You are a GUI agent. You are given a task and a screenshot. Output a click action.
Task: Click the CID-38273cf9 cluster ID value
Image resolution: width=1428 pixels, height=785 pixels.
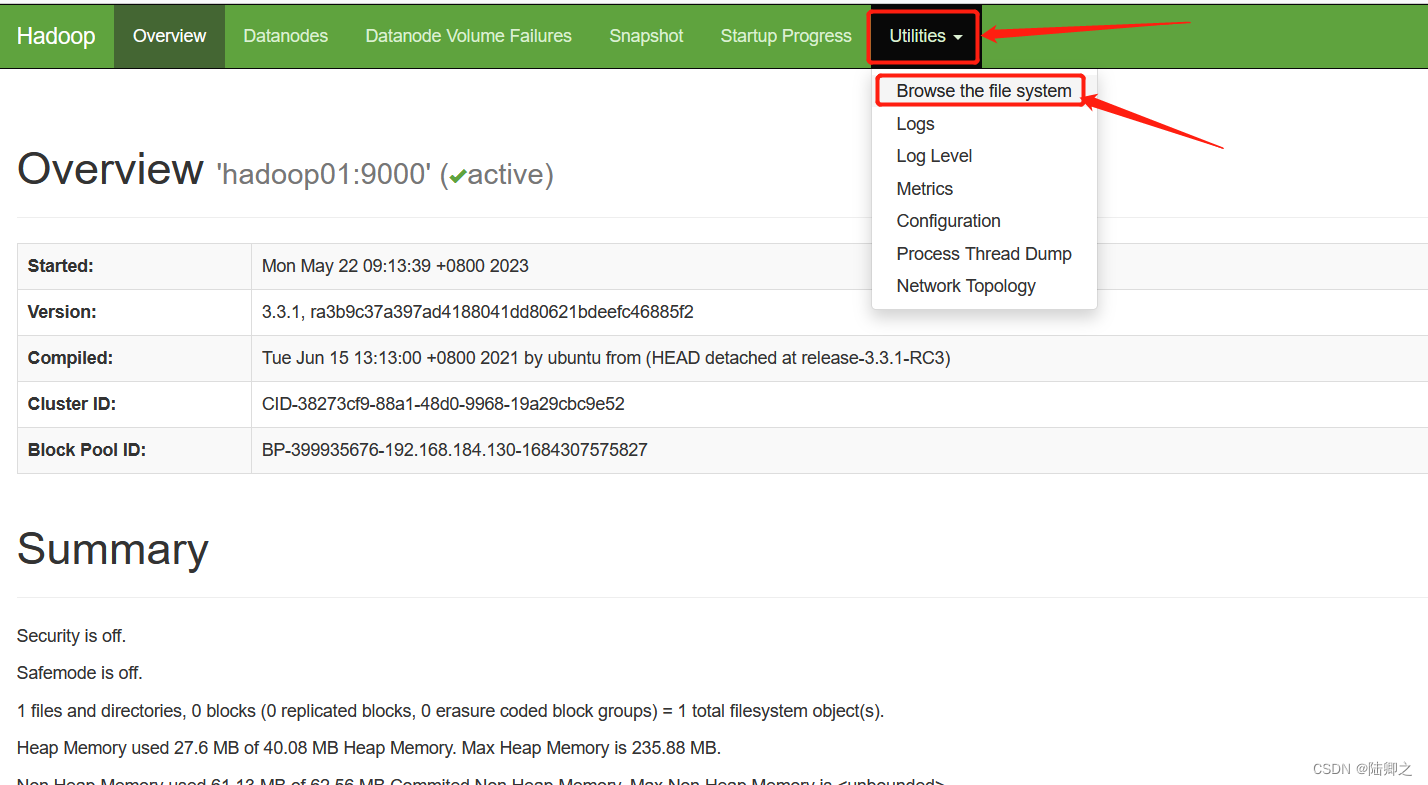pyautogui.click(x=443, y=404)
